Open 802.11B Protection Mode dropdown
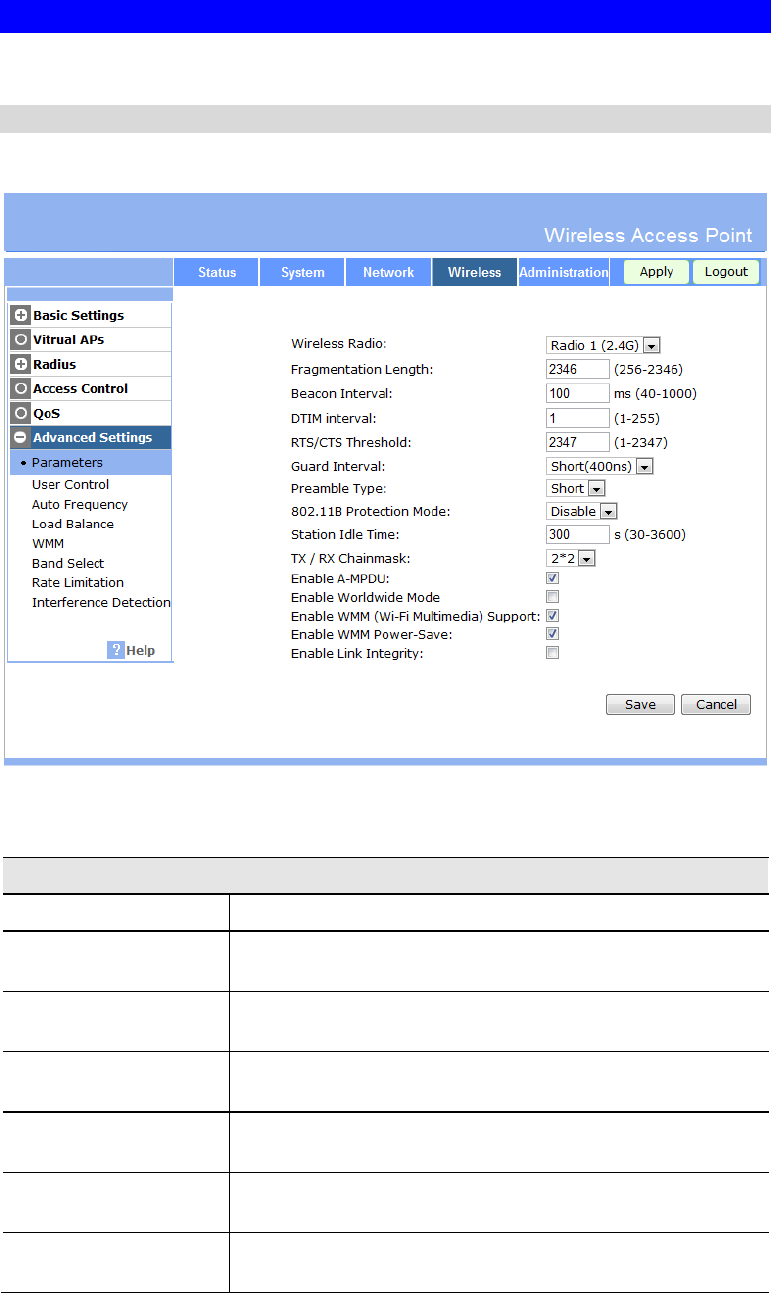Viewport: 771px width, 1293px height. tap(582, 511)
